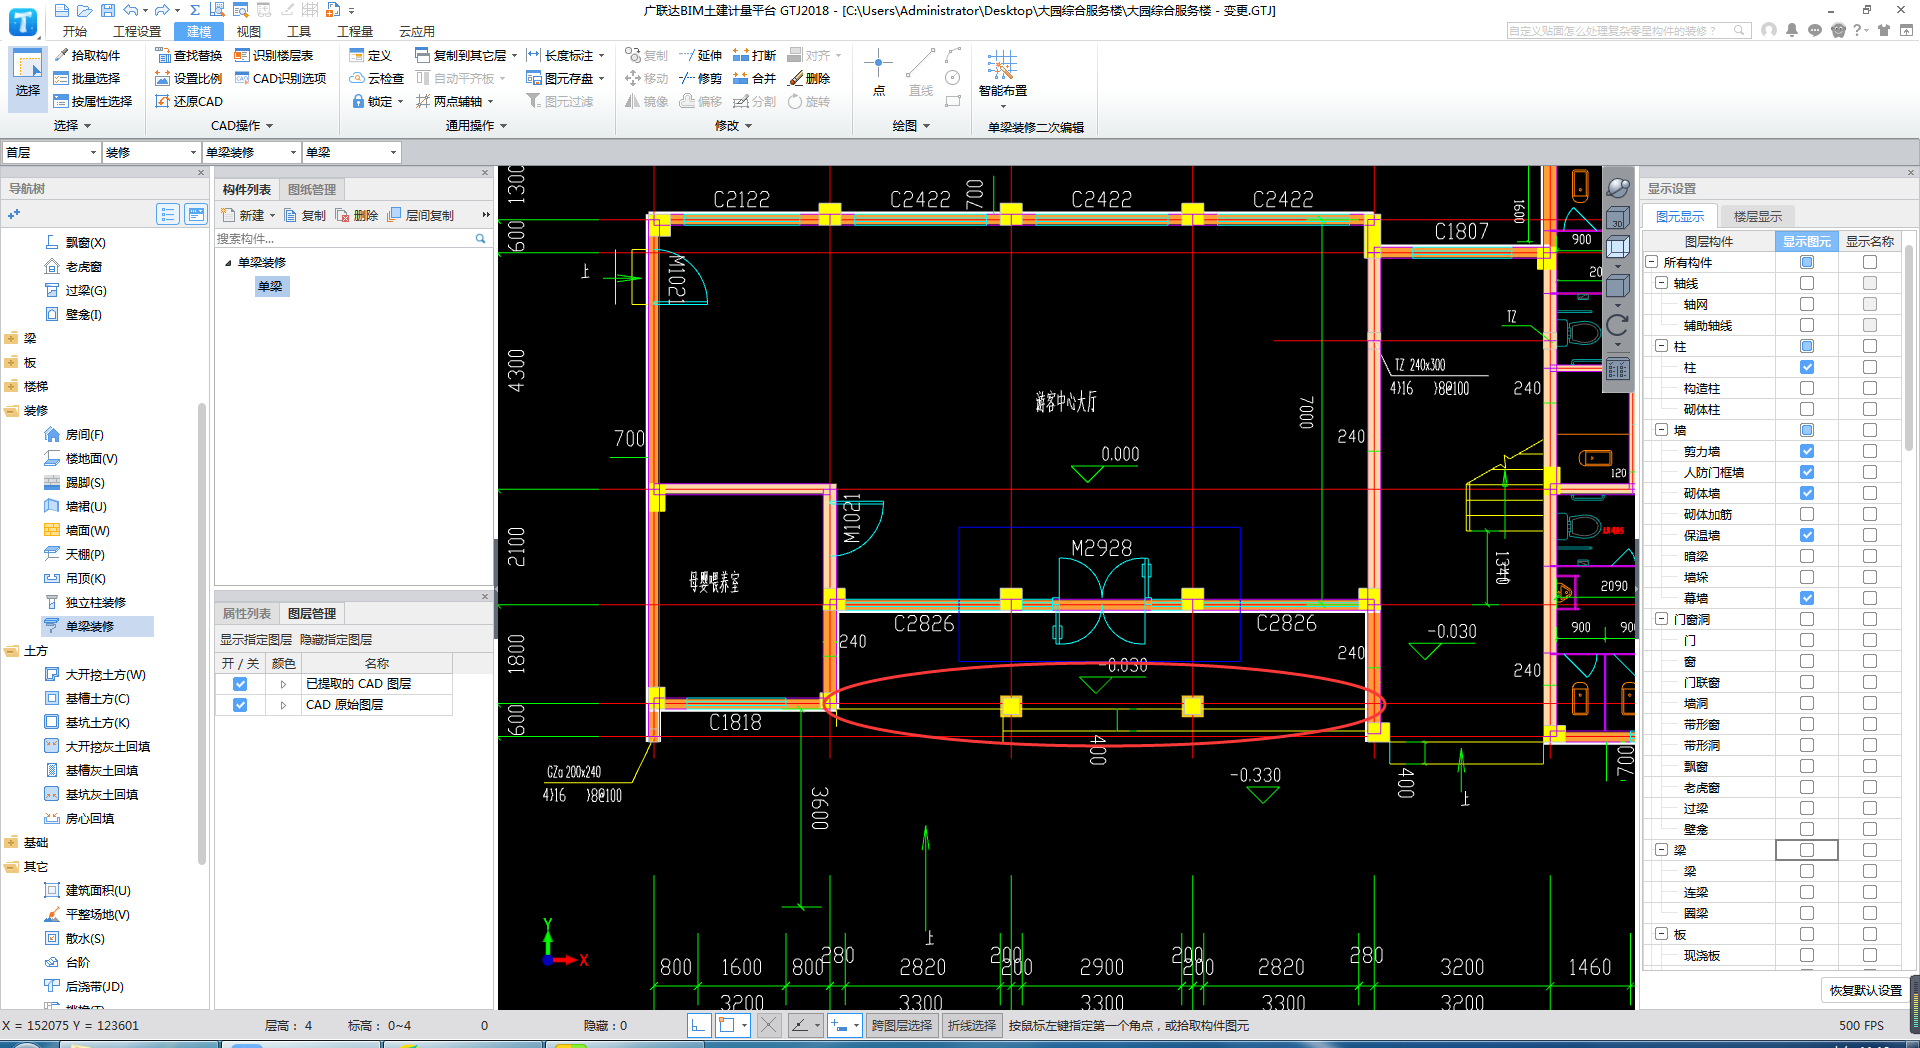Collapse the 单梁装修 tree node
Screen dimensions: 1920x1048
click(228, 263)
